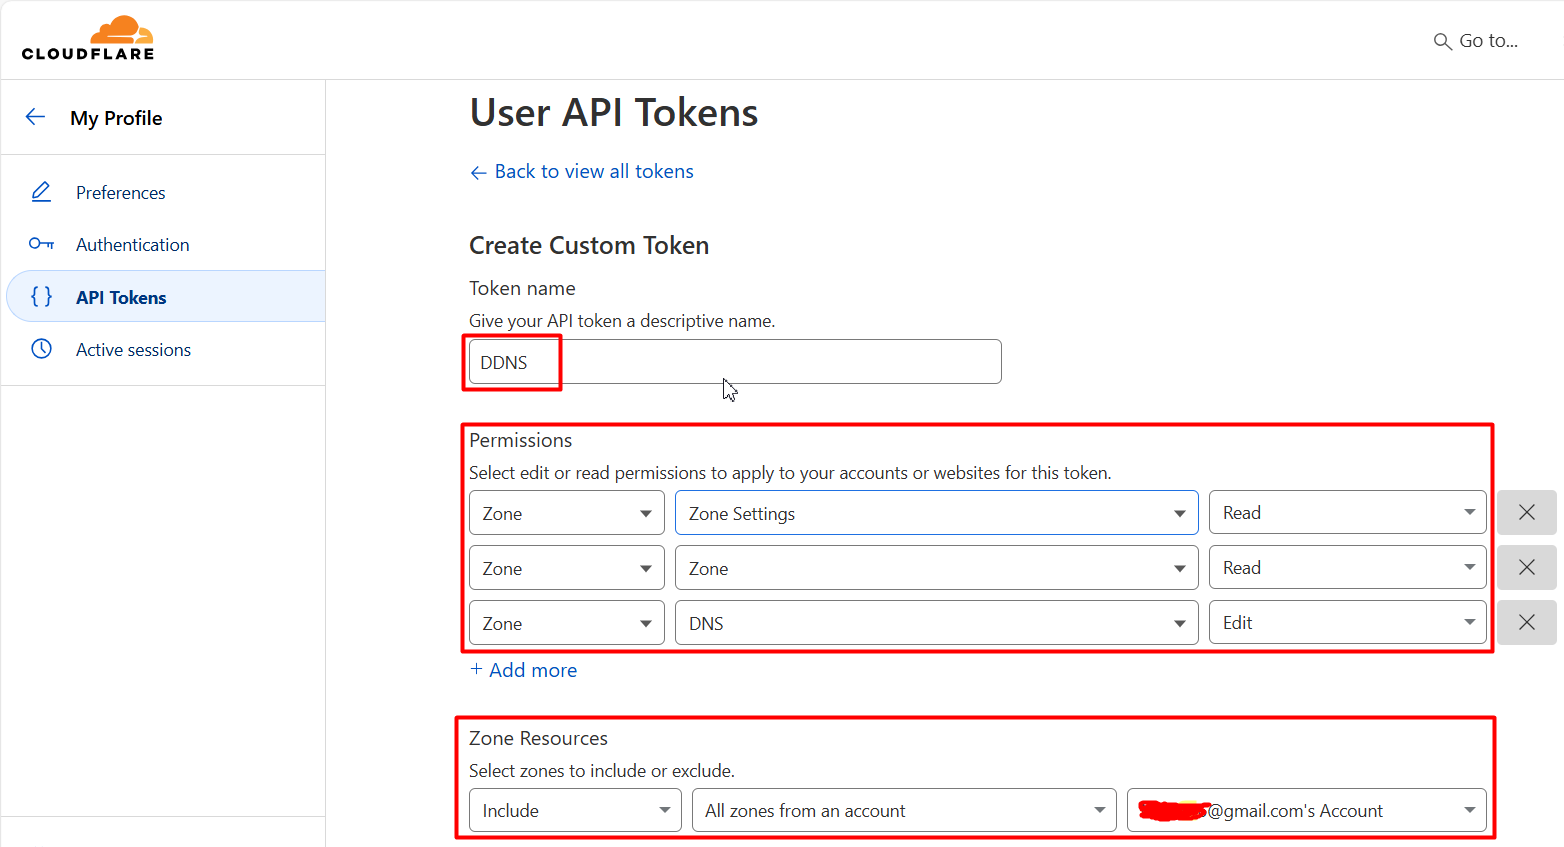Screen dimensions: 1564x847
Task: Click the Add more permissions link
Action: pos(524,670)
